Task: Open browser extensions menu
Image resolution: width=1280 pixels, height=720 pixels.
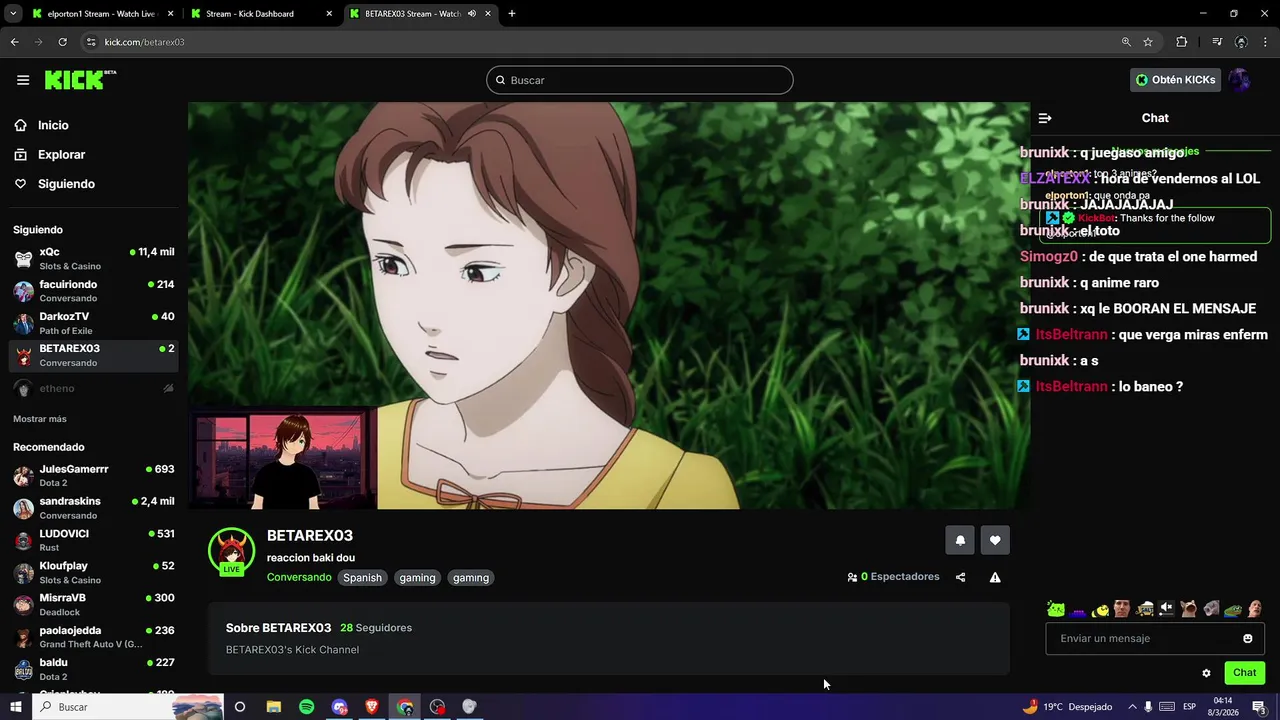Action: pos(1182,42)
